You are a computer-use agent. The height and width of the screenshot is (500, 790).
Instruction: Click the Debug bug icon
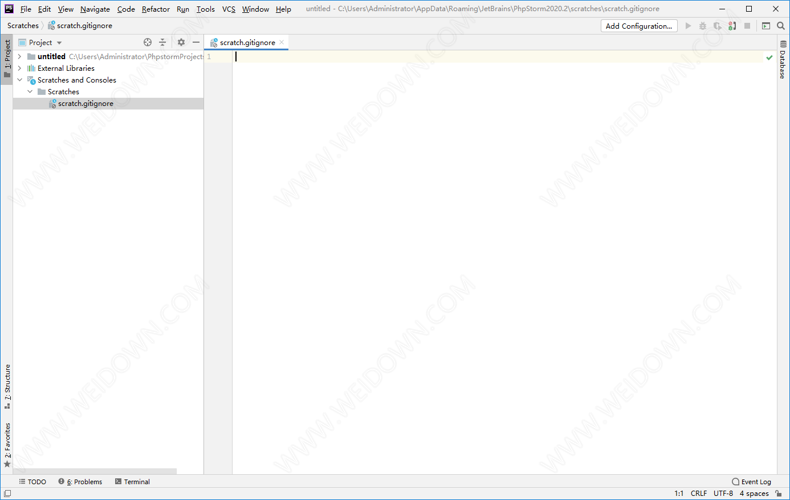click(x=703, y=26)
